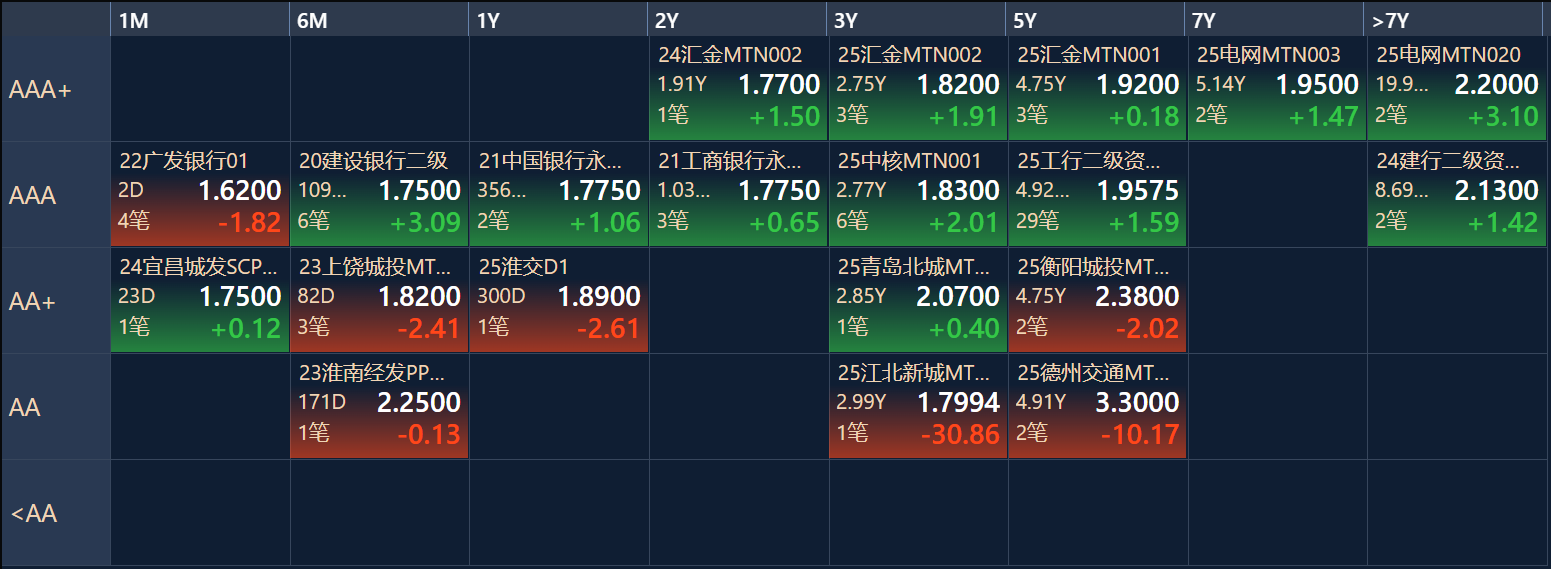Select the 25德州交通MT bond tile
The width and height of the screenshot is (1551, 569).
click(x=1097, y=406)
